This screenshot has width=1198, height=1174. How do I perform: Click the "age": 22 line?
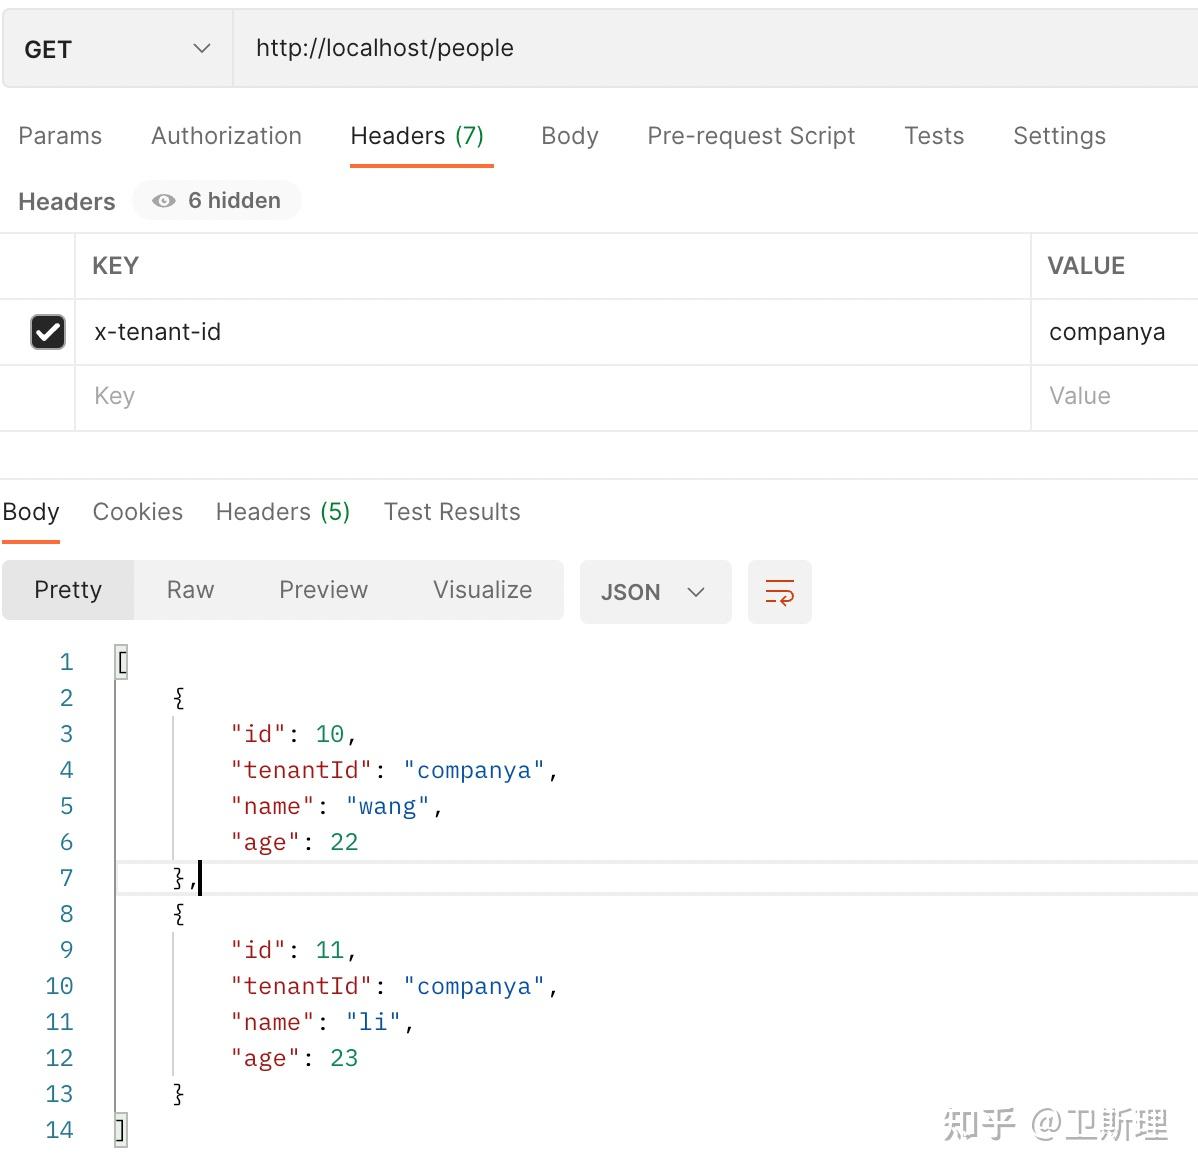tap(294, 842)
